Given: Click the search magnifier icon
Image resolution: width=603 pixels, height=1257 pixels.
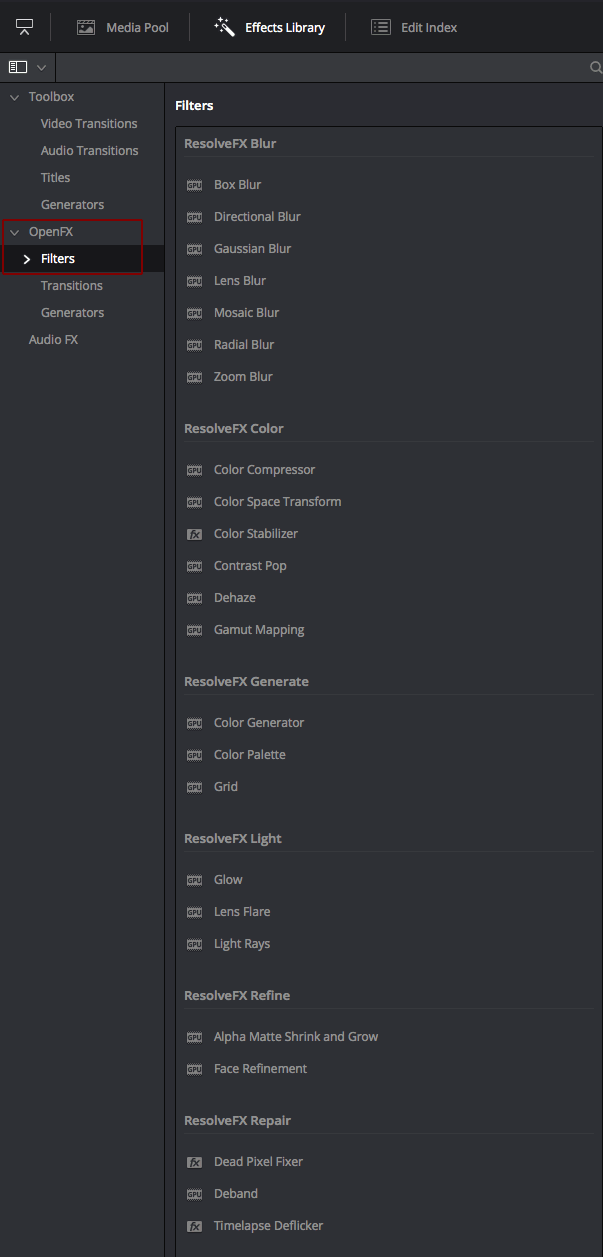Looking at the screenshot, I should pos(596,68).
